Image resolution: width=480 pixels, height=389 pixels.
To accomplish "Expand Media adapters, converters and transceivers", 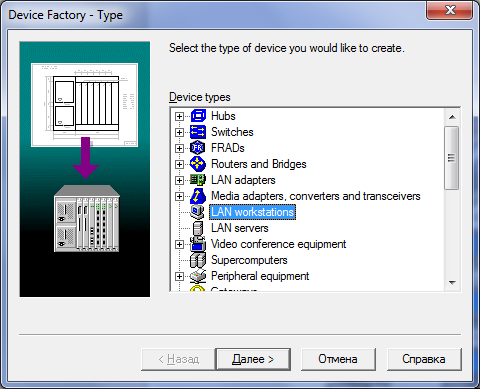I will [x=179, y=196].
